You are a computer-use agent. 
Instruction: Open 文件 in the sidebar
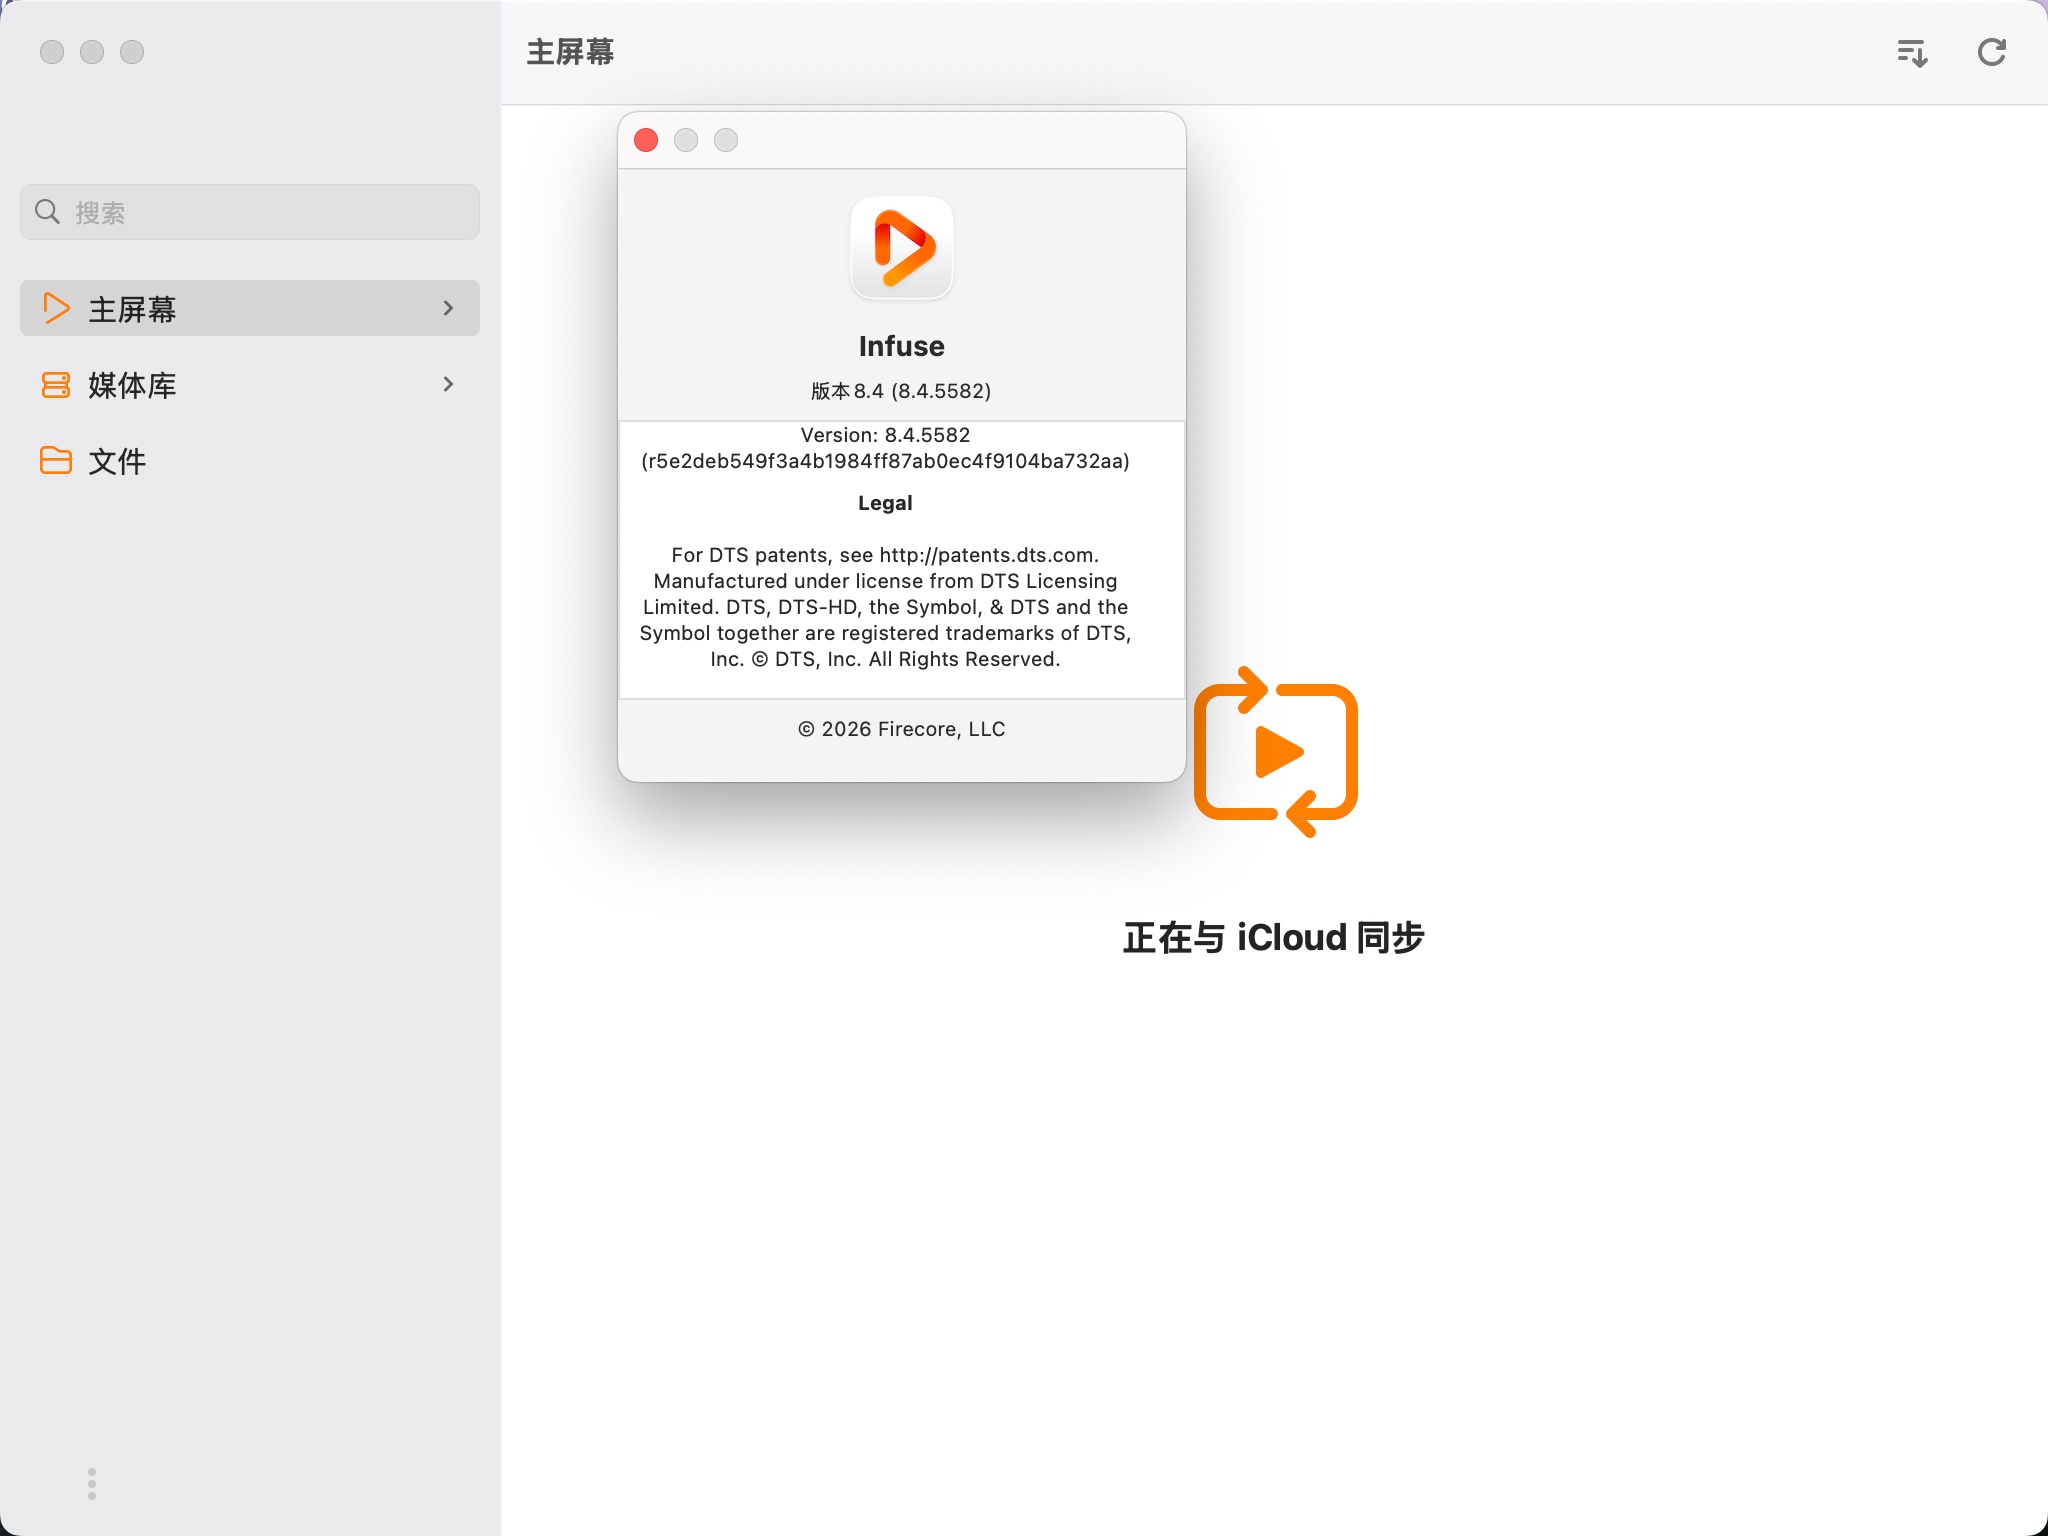[x=118, y=461]
